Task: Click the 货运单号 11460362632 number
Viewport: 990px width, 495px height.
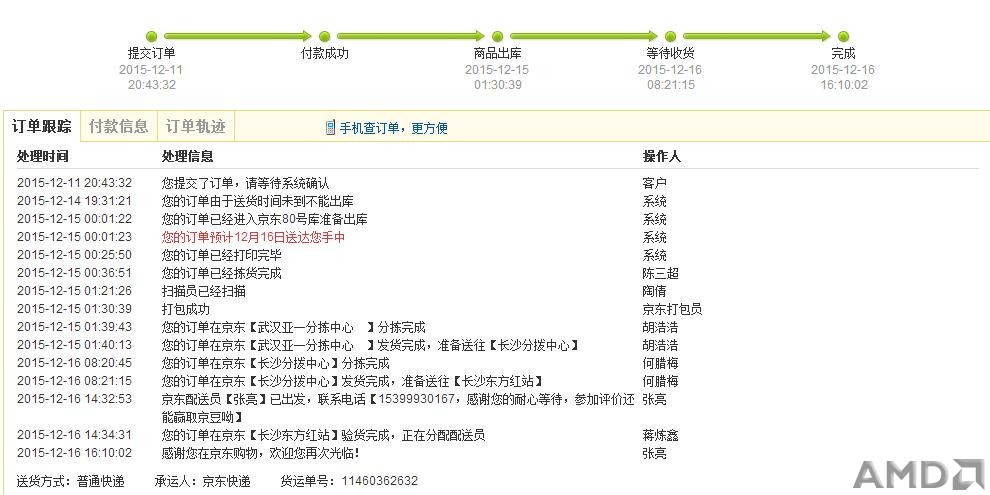Action: [379, 481]
